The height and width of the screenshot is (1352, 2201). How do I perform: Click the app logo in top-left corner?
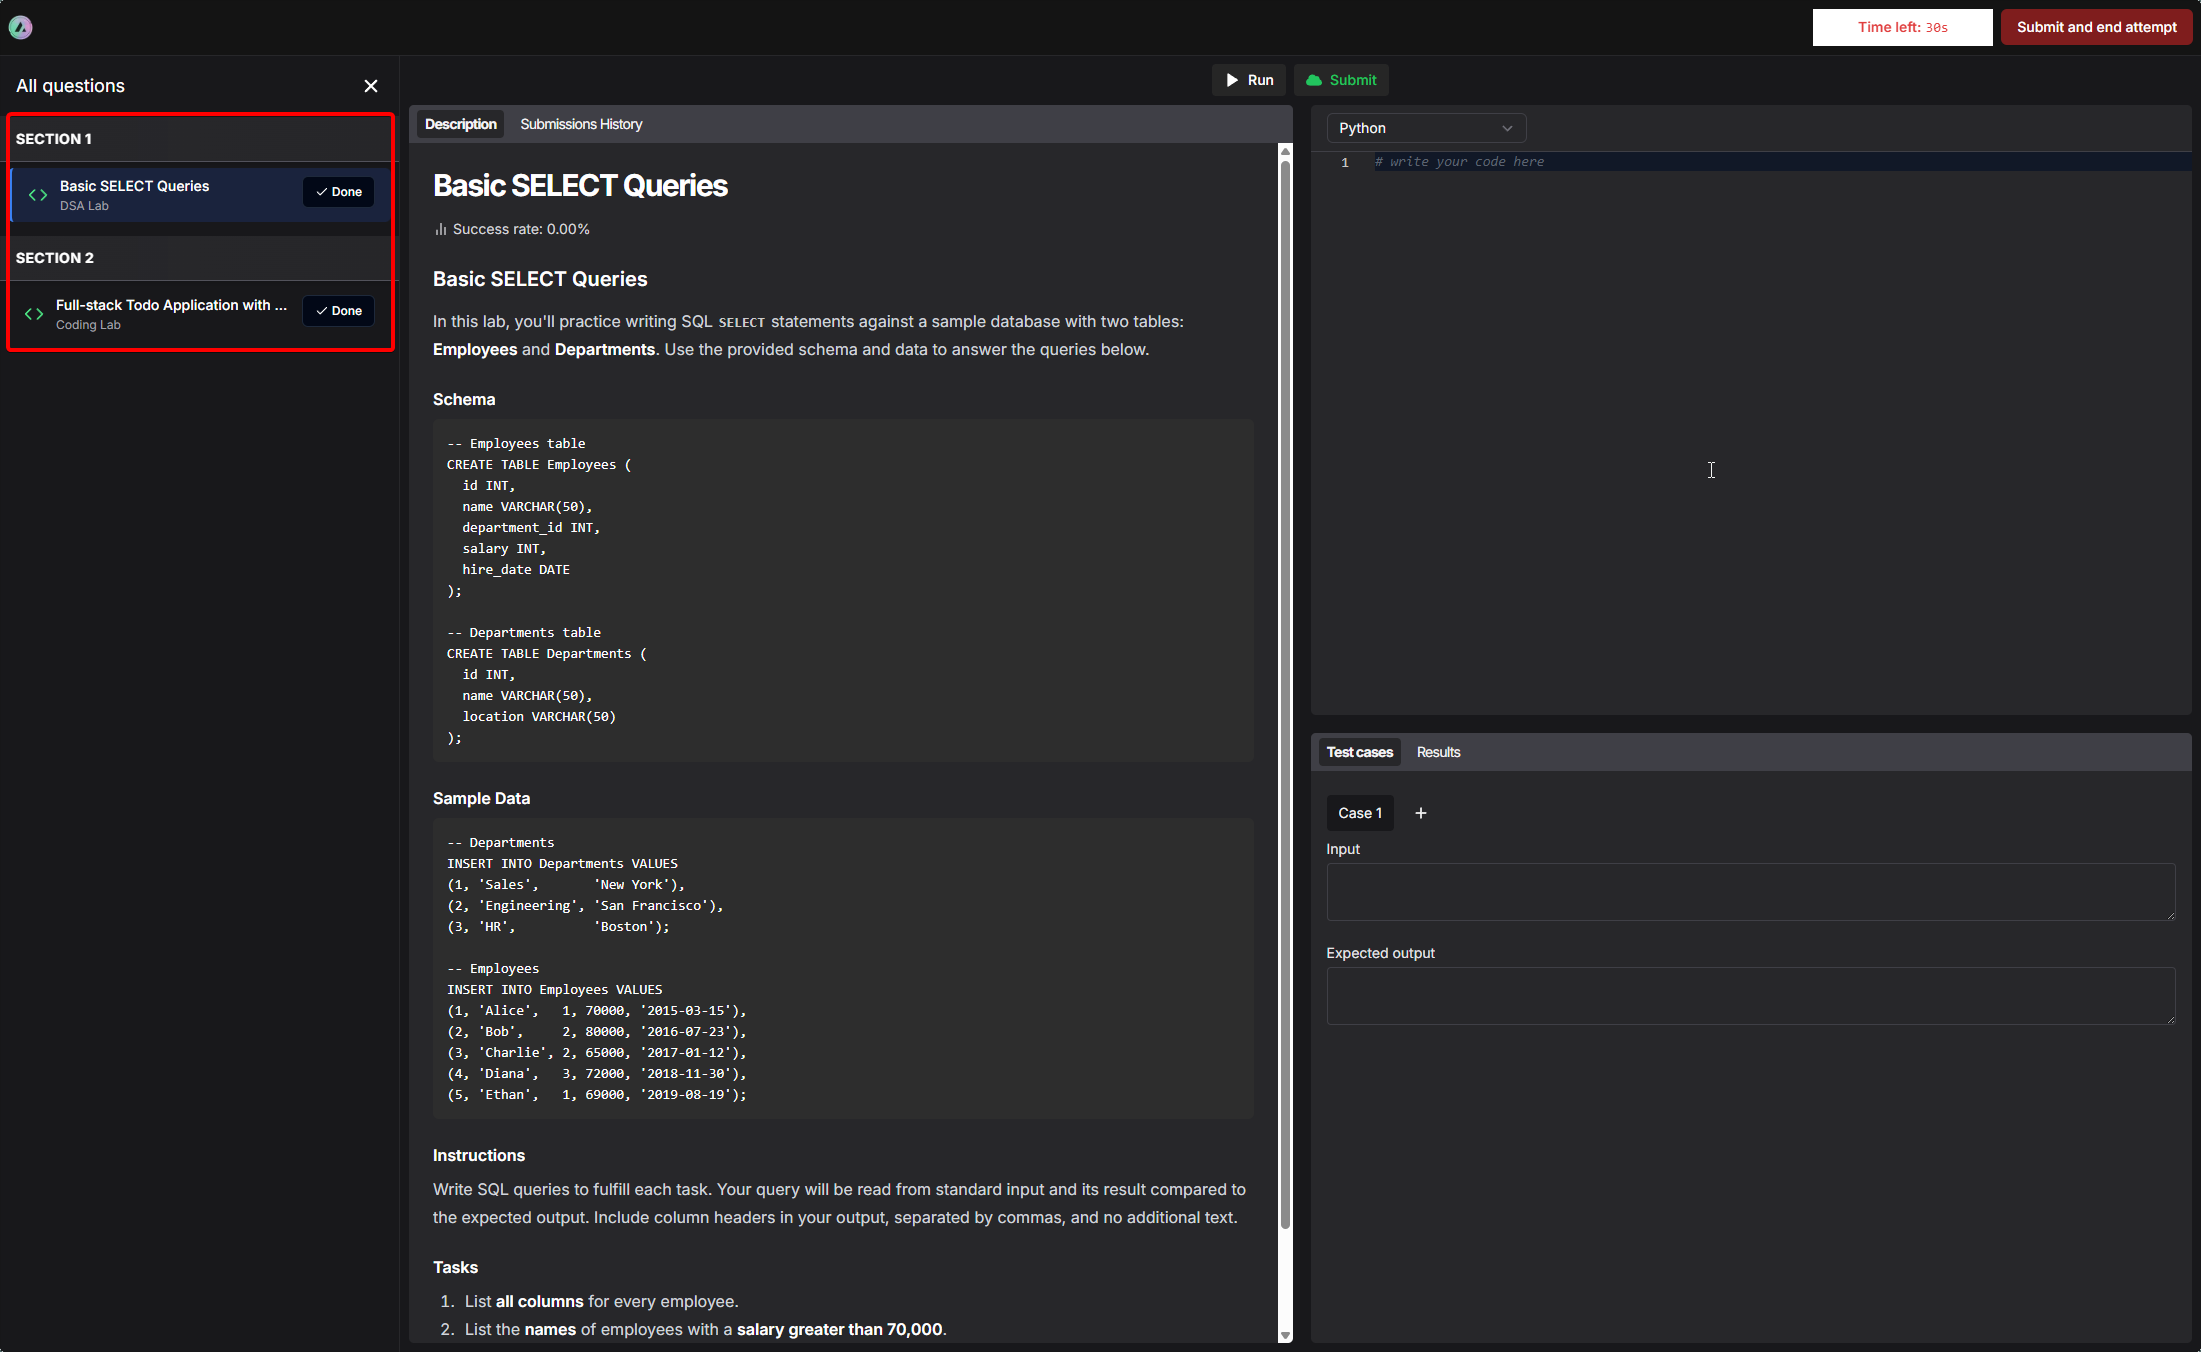20,27
